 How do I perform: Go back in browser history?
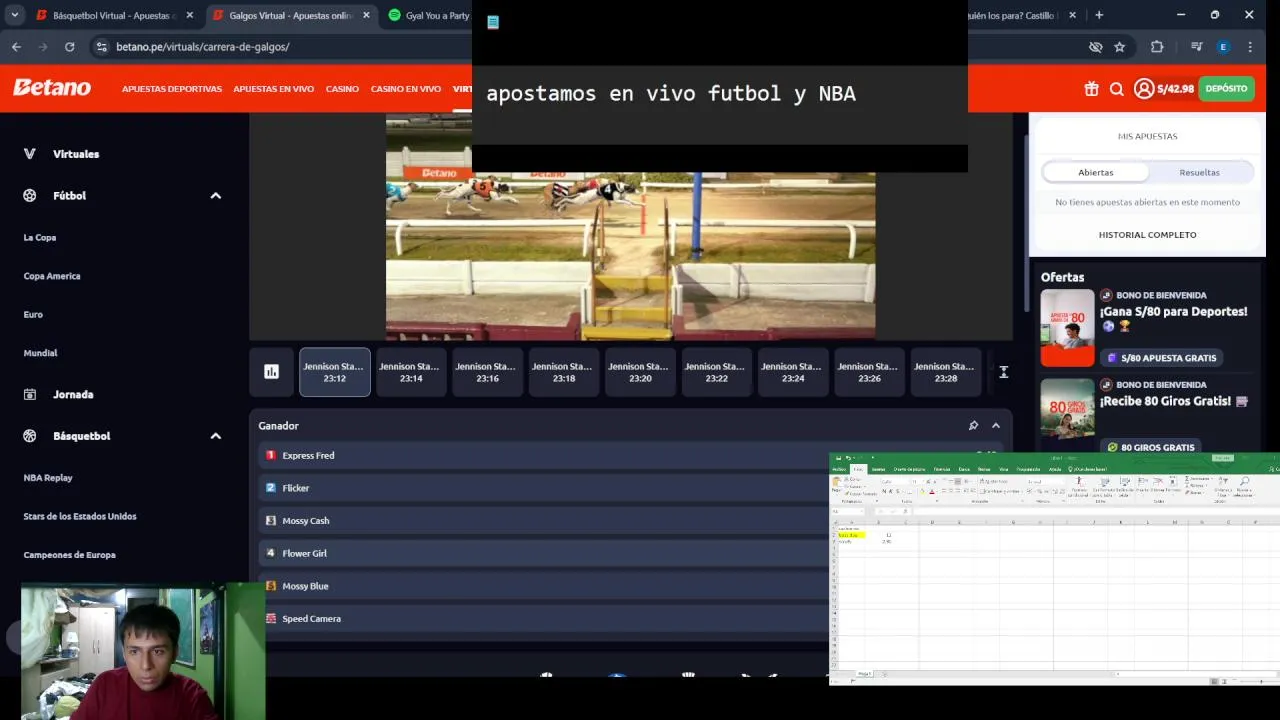[x=16, y=46]
